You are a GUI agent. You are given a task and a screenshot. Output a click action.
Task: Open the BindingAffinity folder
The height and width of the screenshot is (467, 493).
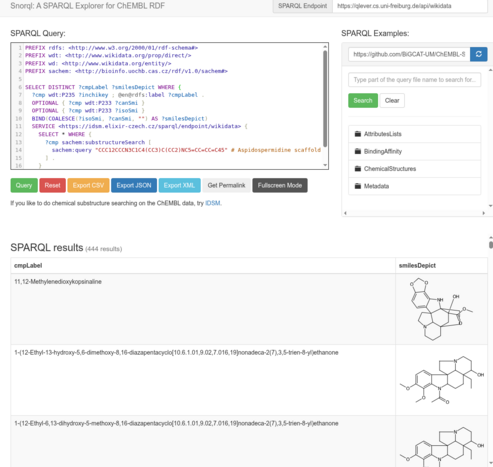pyautogui.click(x=414, y=151)
